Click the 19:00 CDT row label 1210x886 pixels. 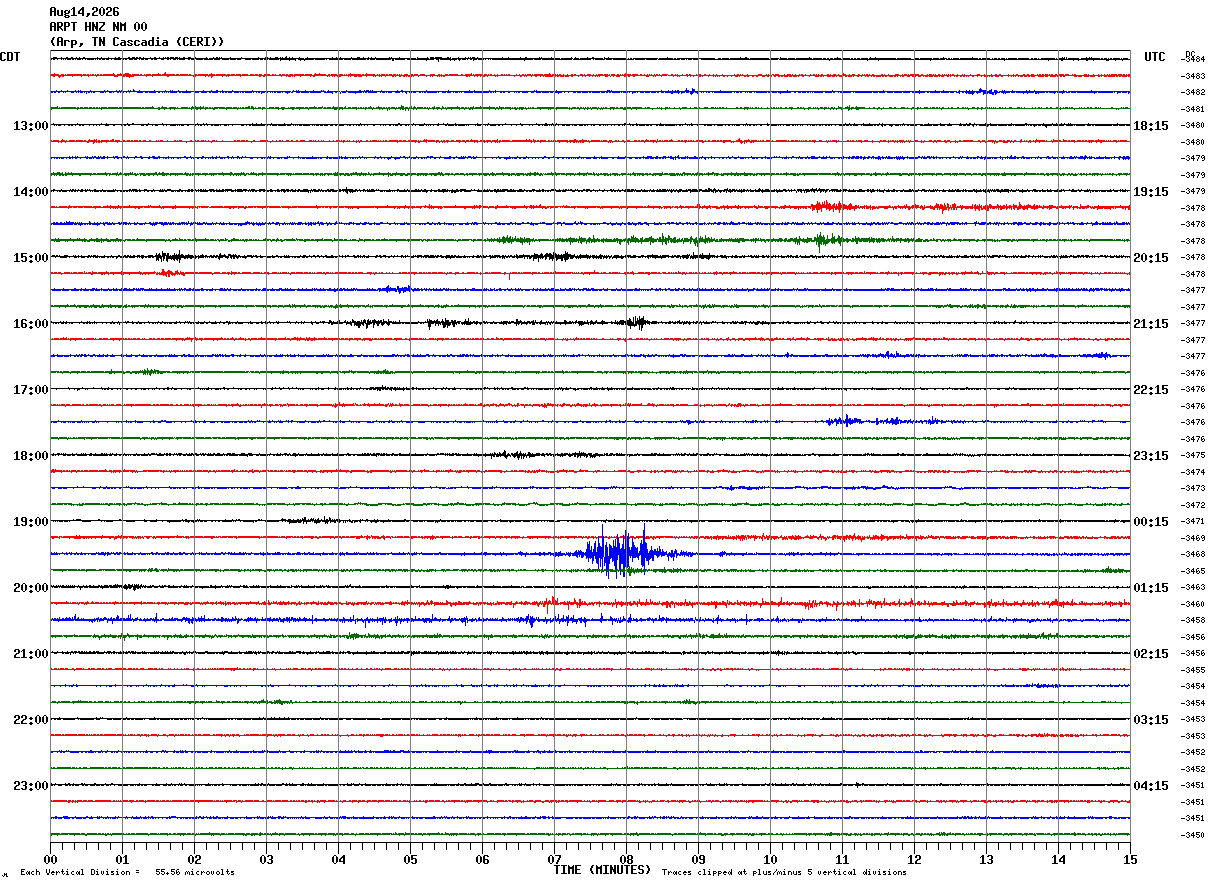30,522
